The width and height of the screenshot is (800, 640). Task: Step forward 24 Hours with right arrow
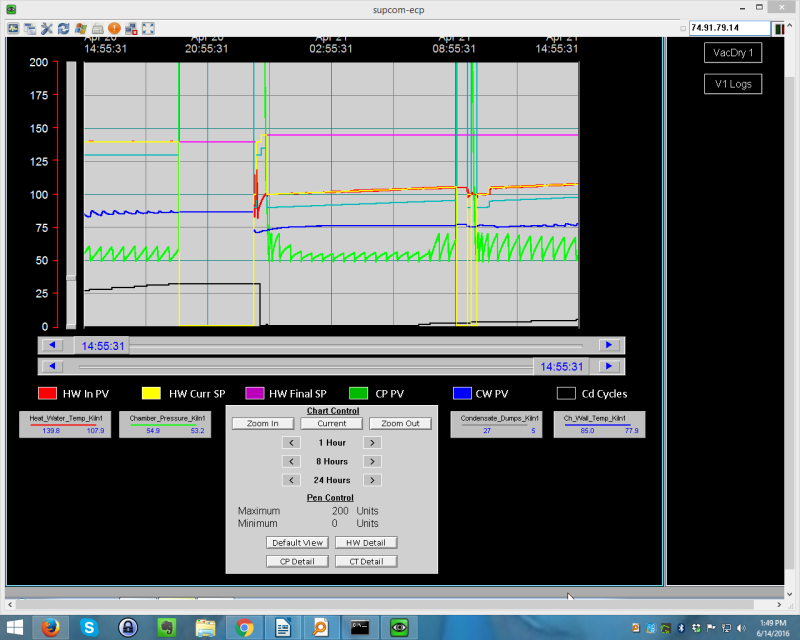[x=372, y=480]
